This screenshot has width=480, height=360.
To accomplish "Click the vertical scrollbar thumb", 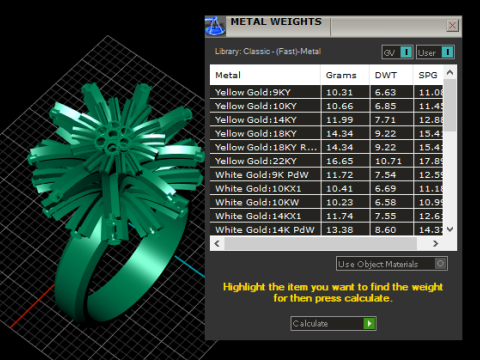I will [450, 105].
